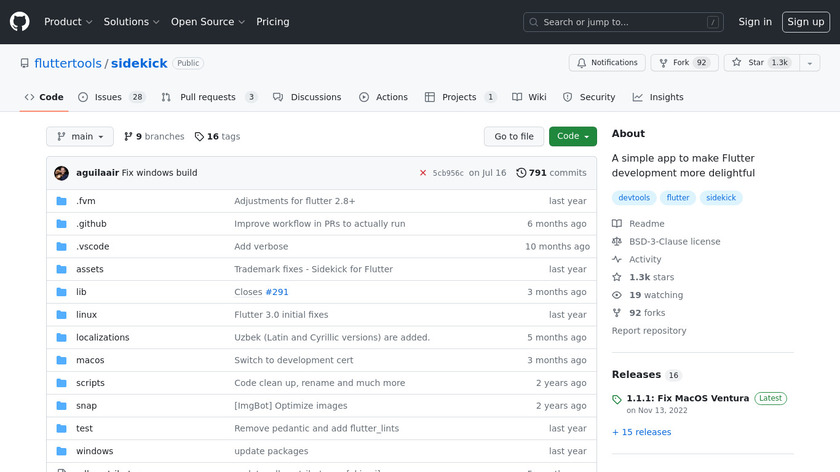Select the devtools topic tag
The width and height of the screenshot is (840, 472).
[x=634, y=198]
